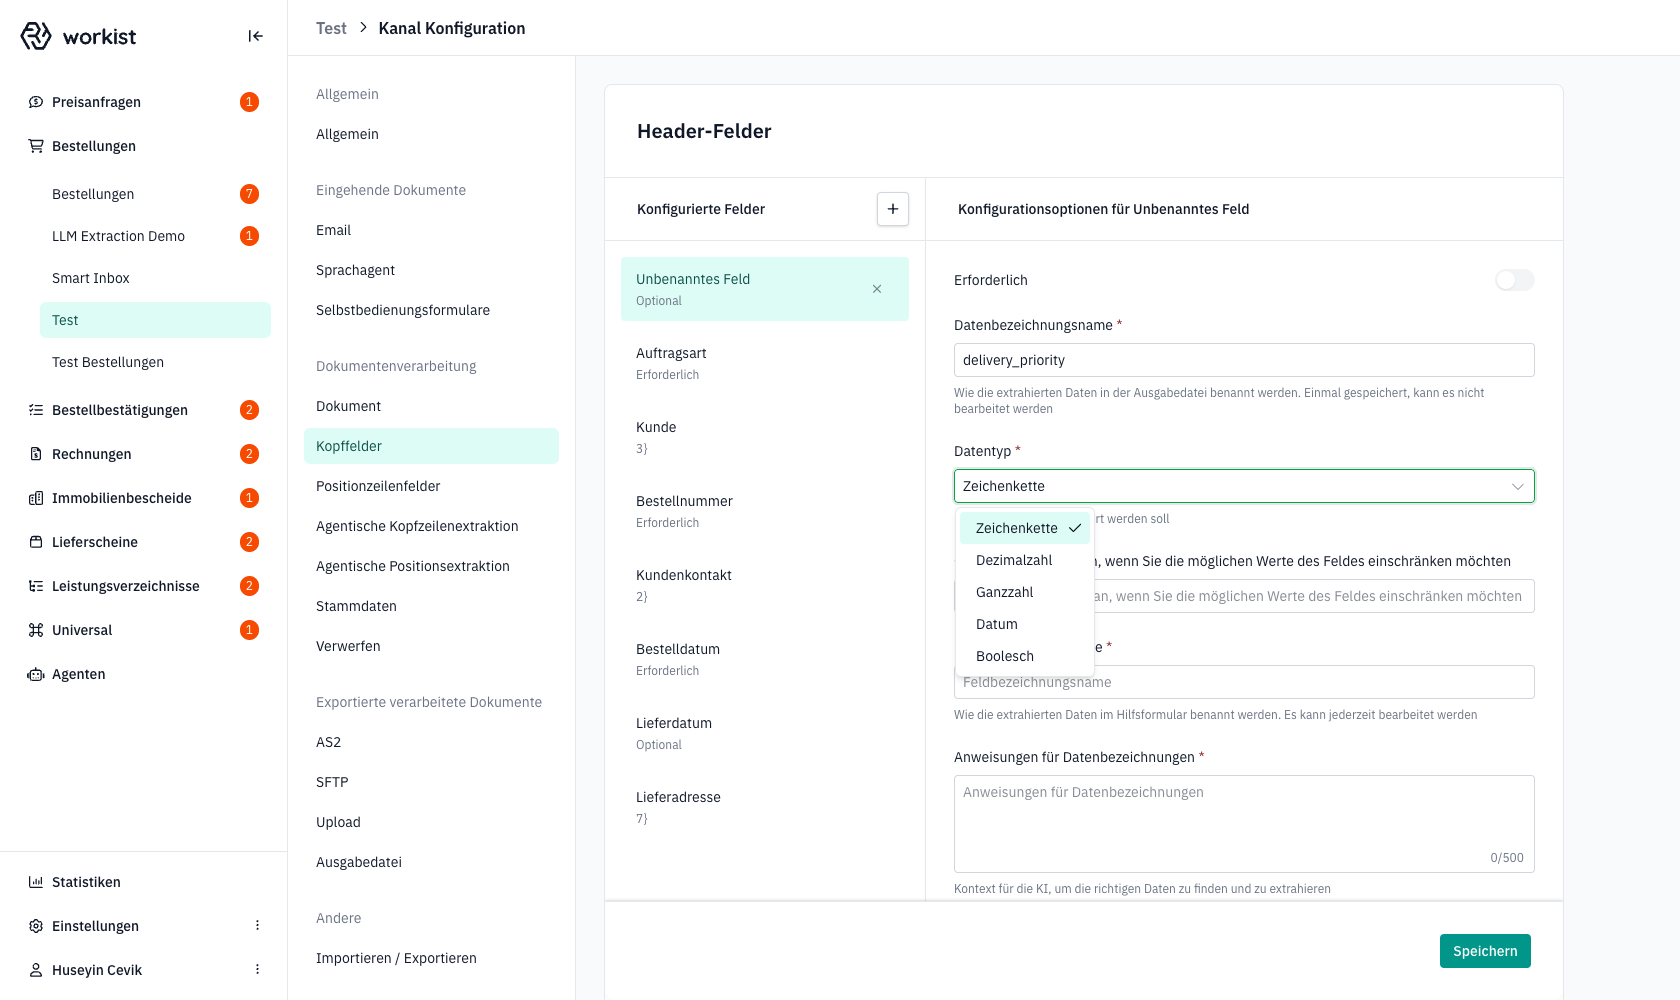Click the Immobilienbescheide building icon

click(x=36, y=498)
